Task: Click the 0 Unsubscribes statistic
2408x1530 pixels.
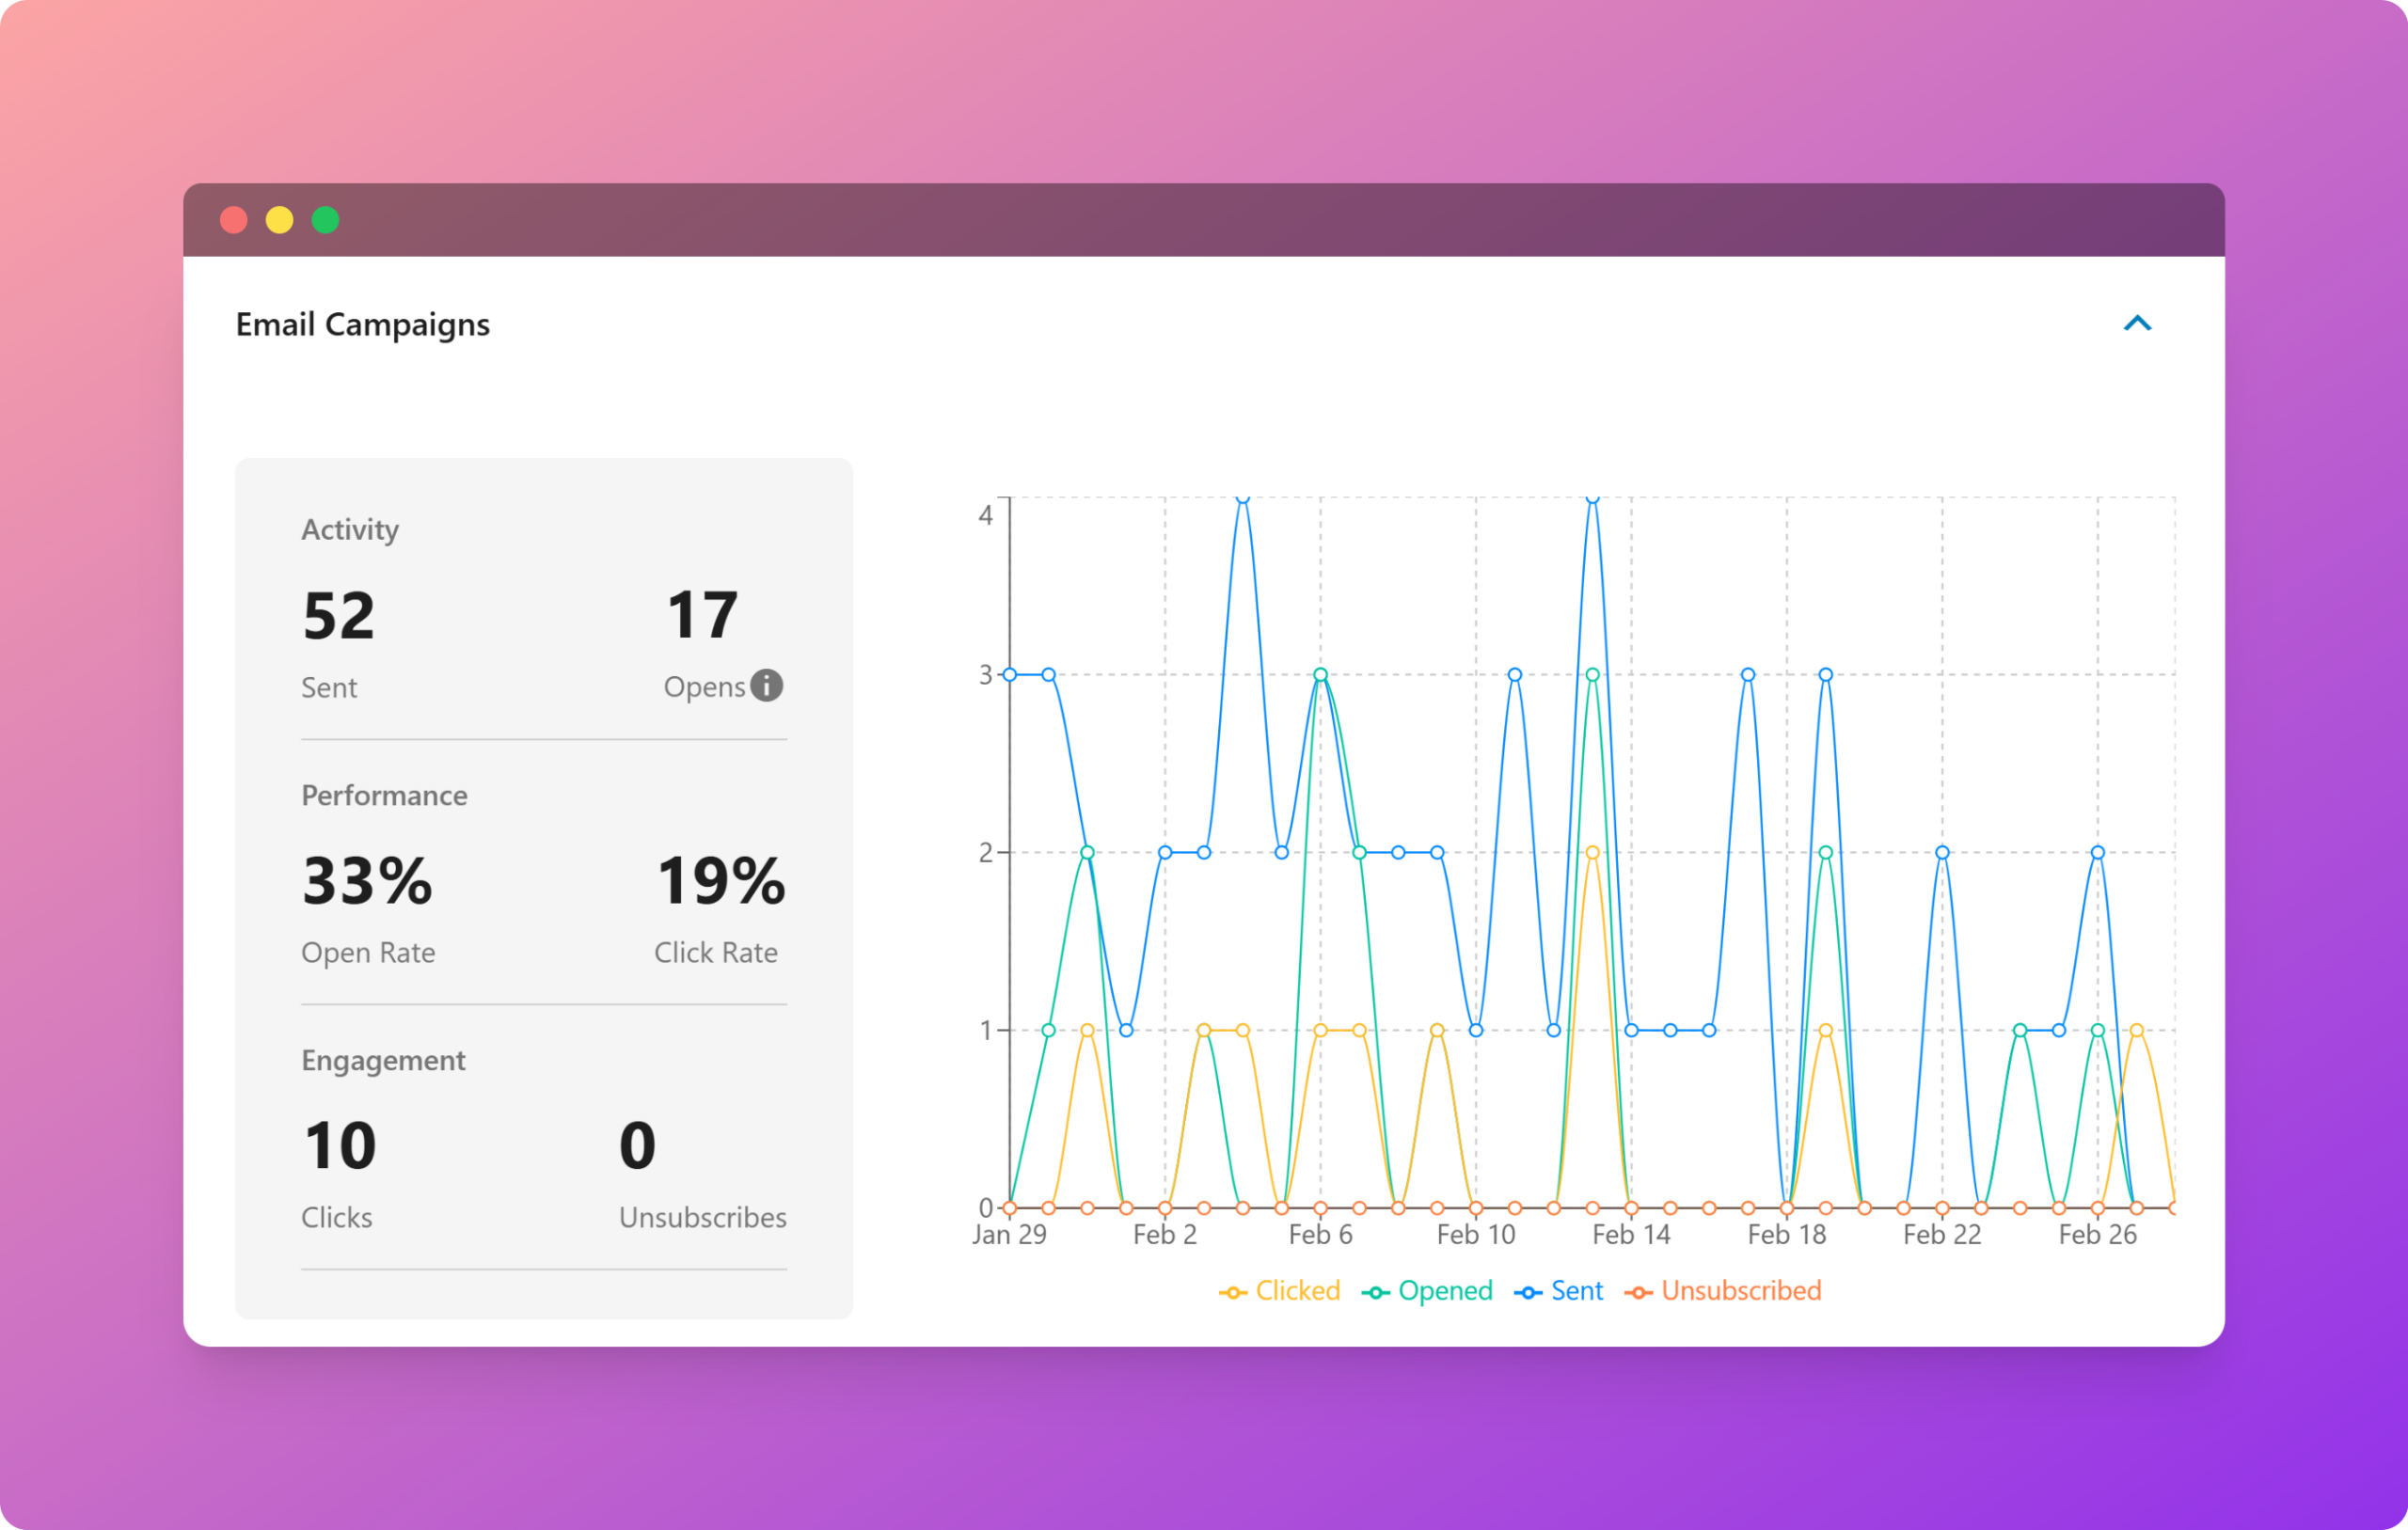Action: click(x=637, y=1146)
